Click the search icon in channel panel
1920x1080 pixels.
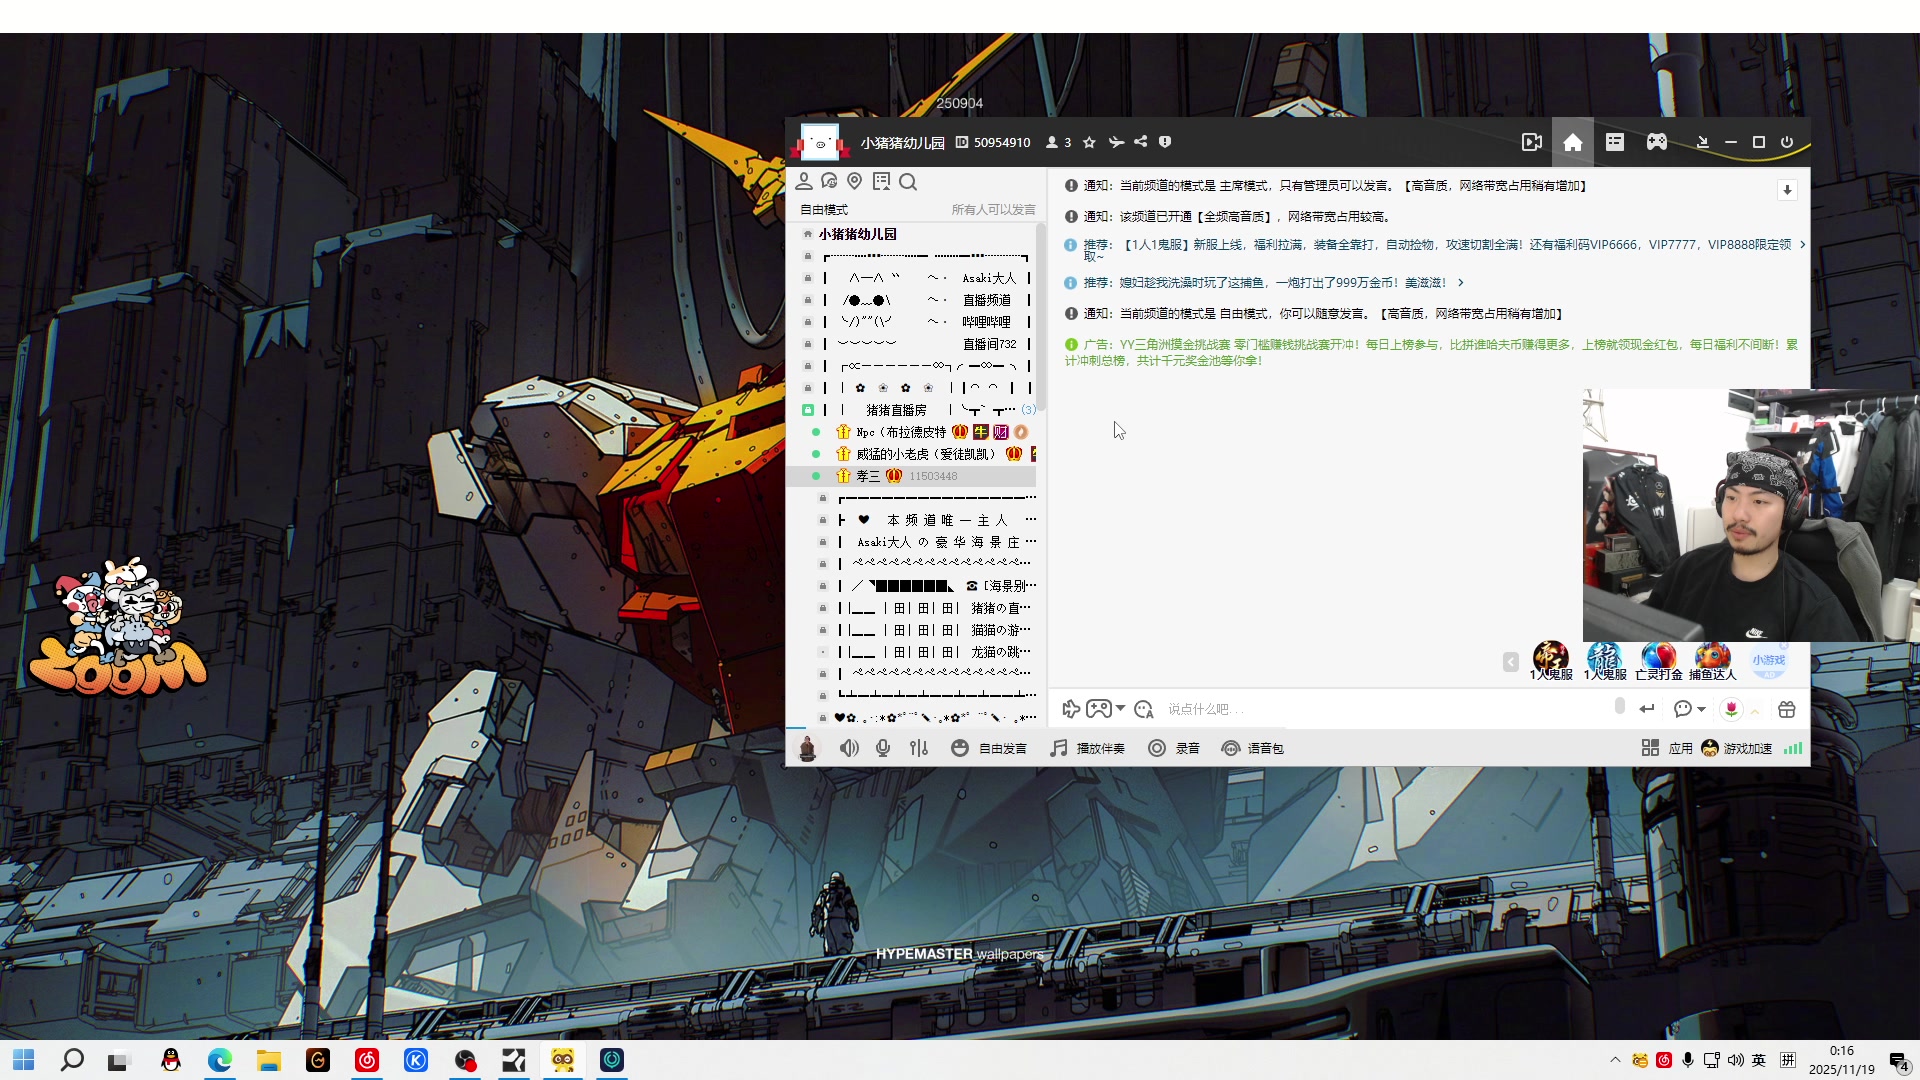pyautogui.click(x=908, y=181)
